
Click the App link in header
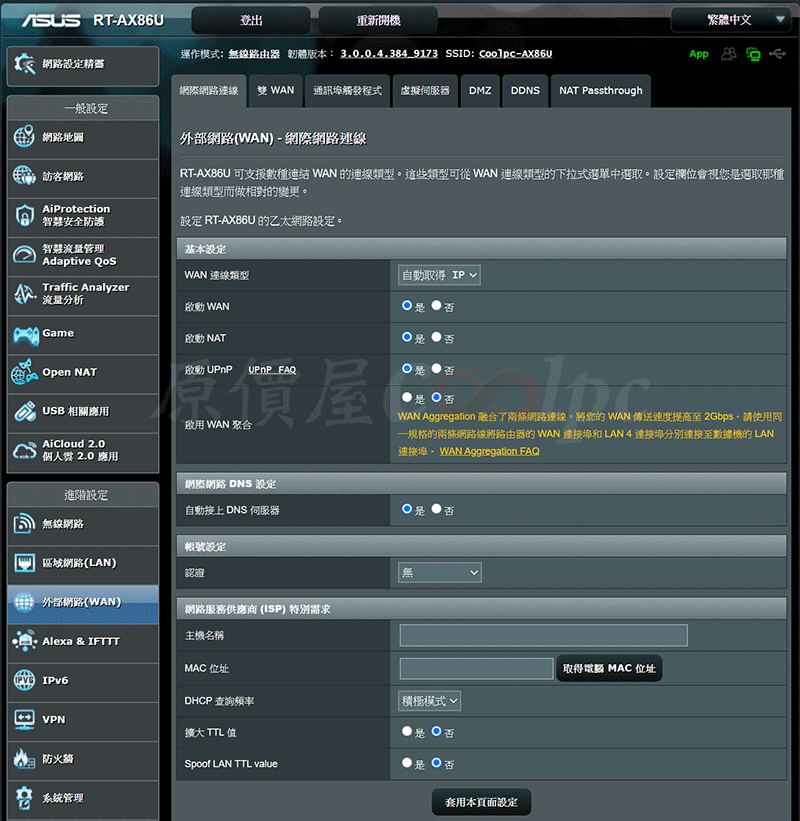coord(698,54)
